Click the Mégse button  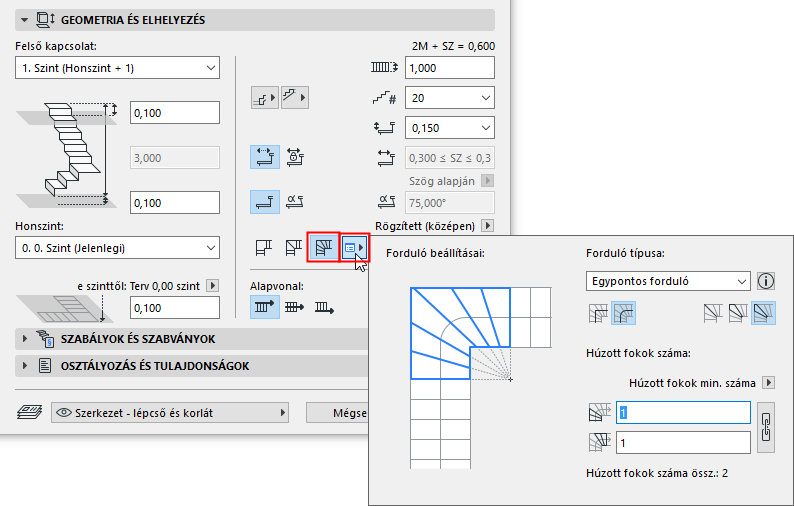(338, 412)
